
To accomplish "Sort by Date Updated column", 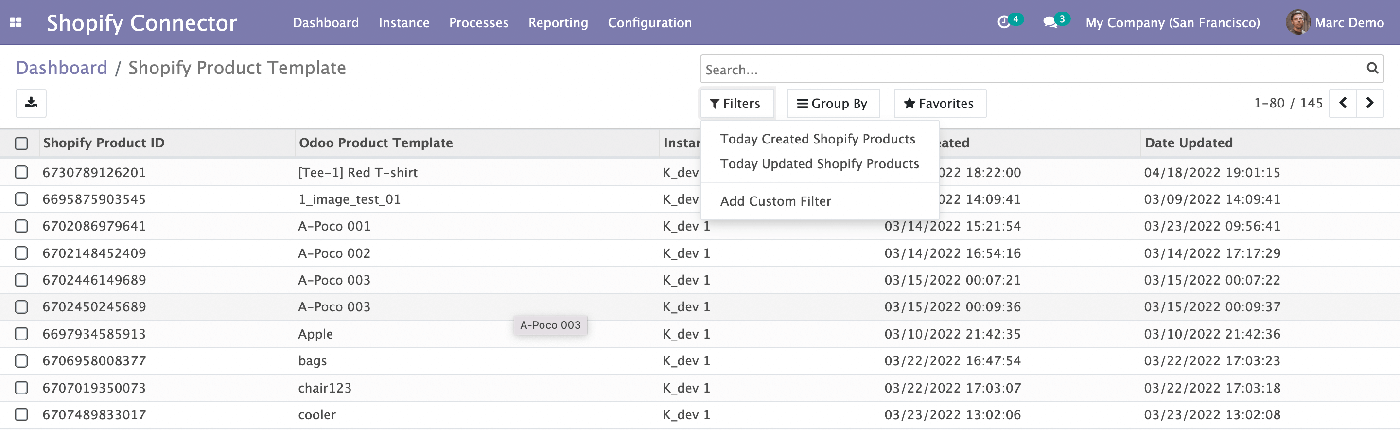I will [1189, 143].
